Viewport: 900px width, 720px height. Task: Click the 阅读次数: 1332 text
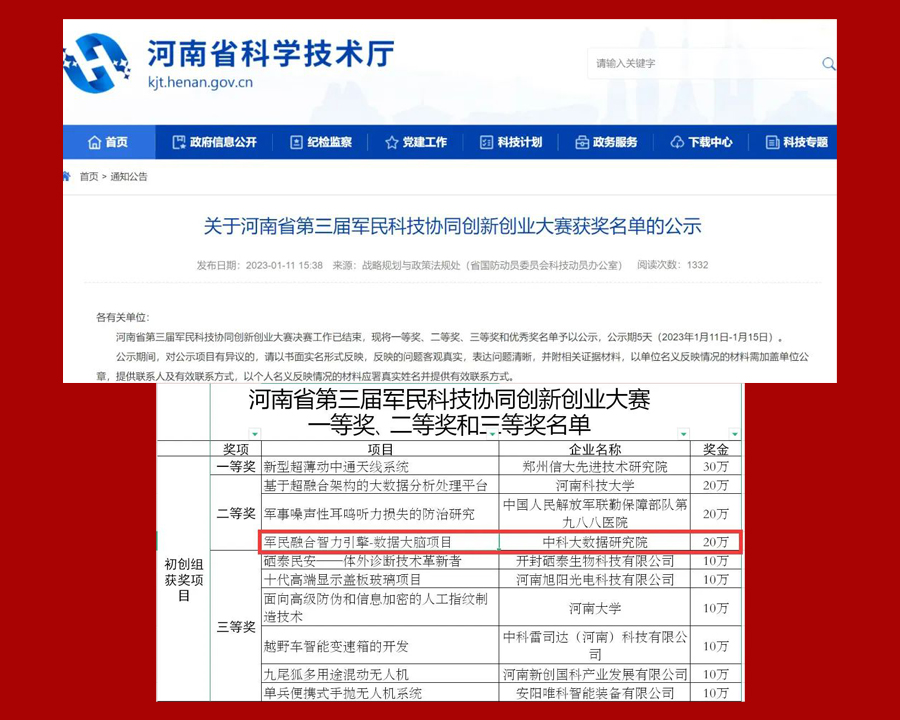[673, 265]
